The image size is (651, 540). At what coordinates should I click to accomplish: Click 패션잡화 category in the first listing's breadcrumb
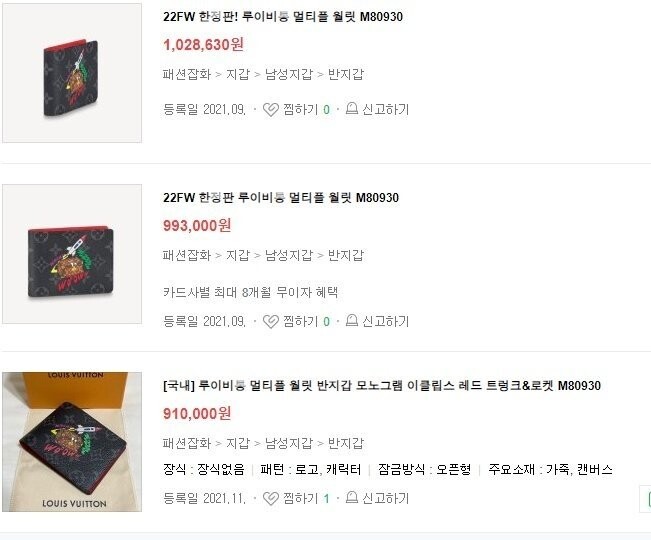[x=187, y=74]
